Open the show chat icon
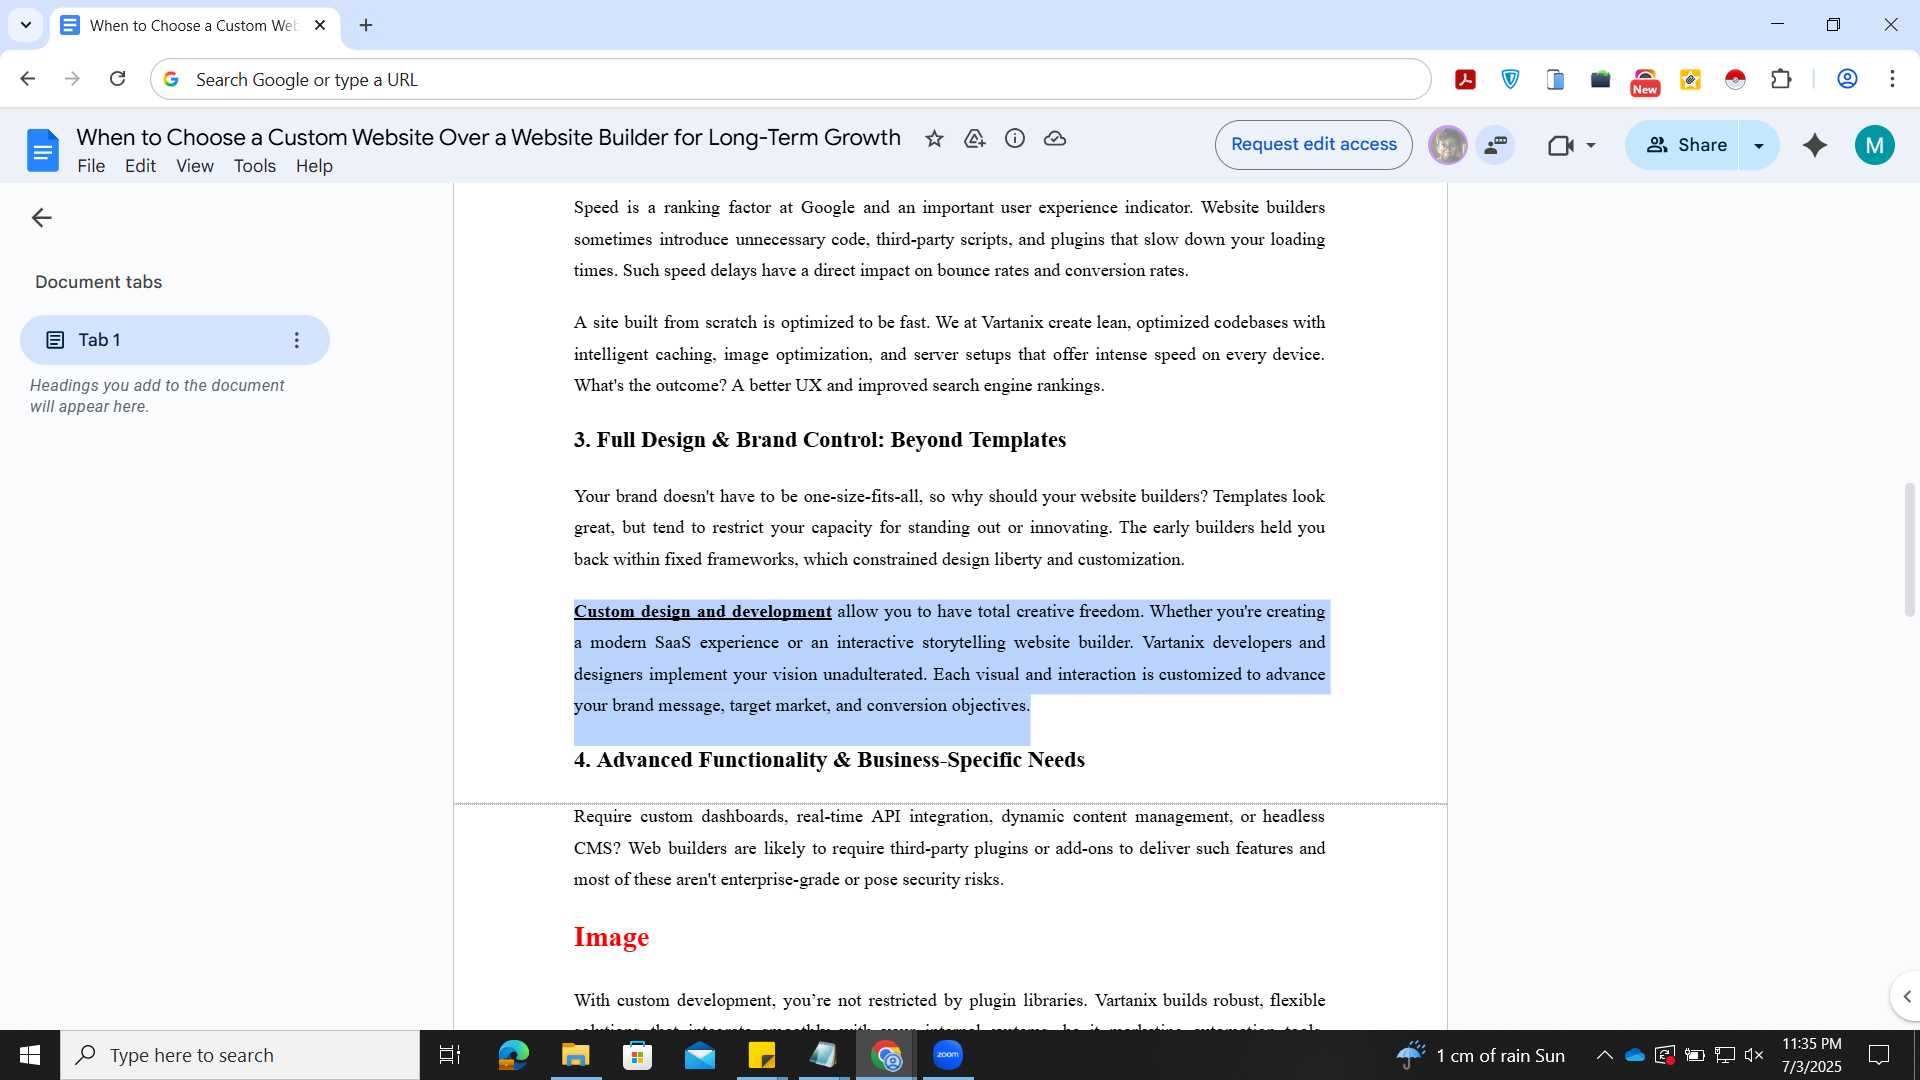Image resolution: width=1920 pixels, height=1080 pixels. pos(1496,145)
